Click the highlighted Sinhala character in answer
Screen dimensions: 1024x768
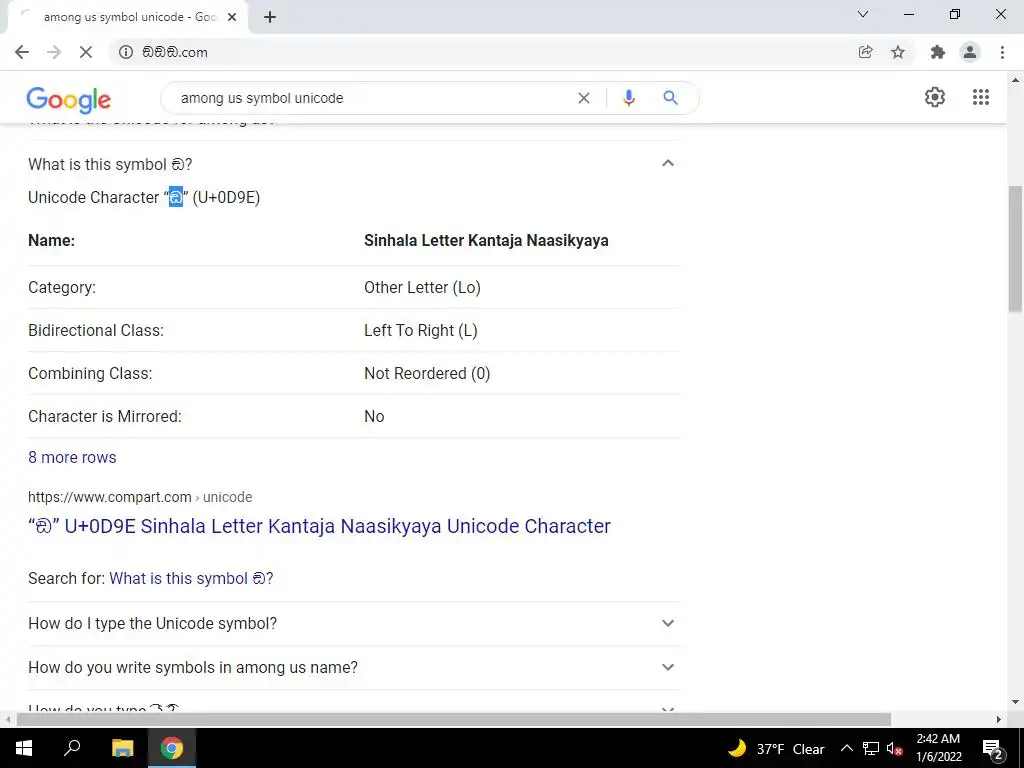176,197
